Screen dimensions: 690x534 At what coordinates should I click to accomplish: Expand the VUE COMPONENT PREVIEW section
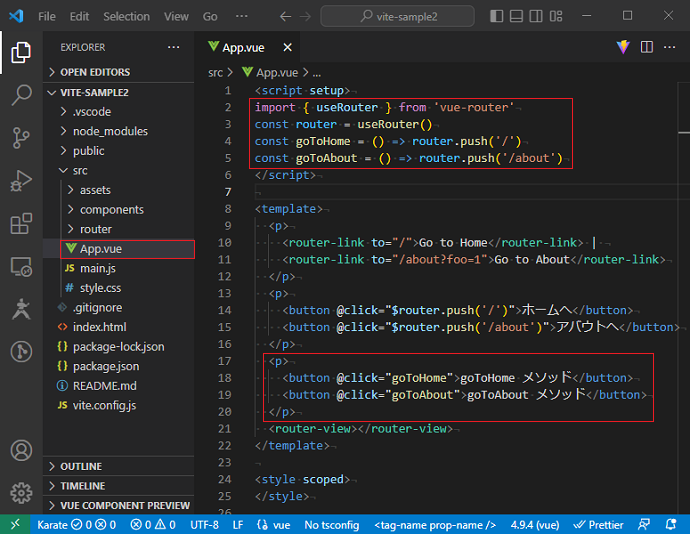119,505
